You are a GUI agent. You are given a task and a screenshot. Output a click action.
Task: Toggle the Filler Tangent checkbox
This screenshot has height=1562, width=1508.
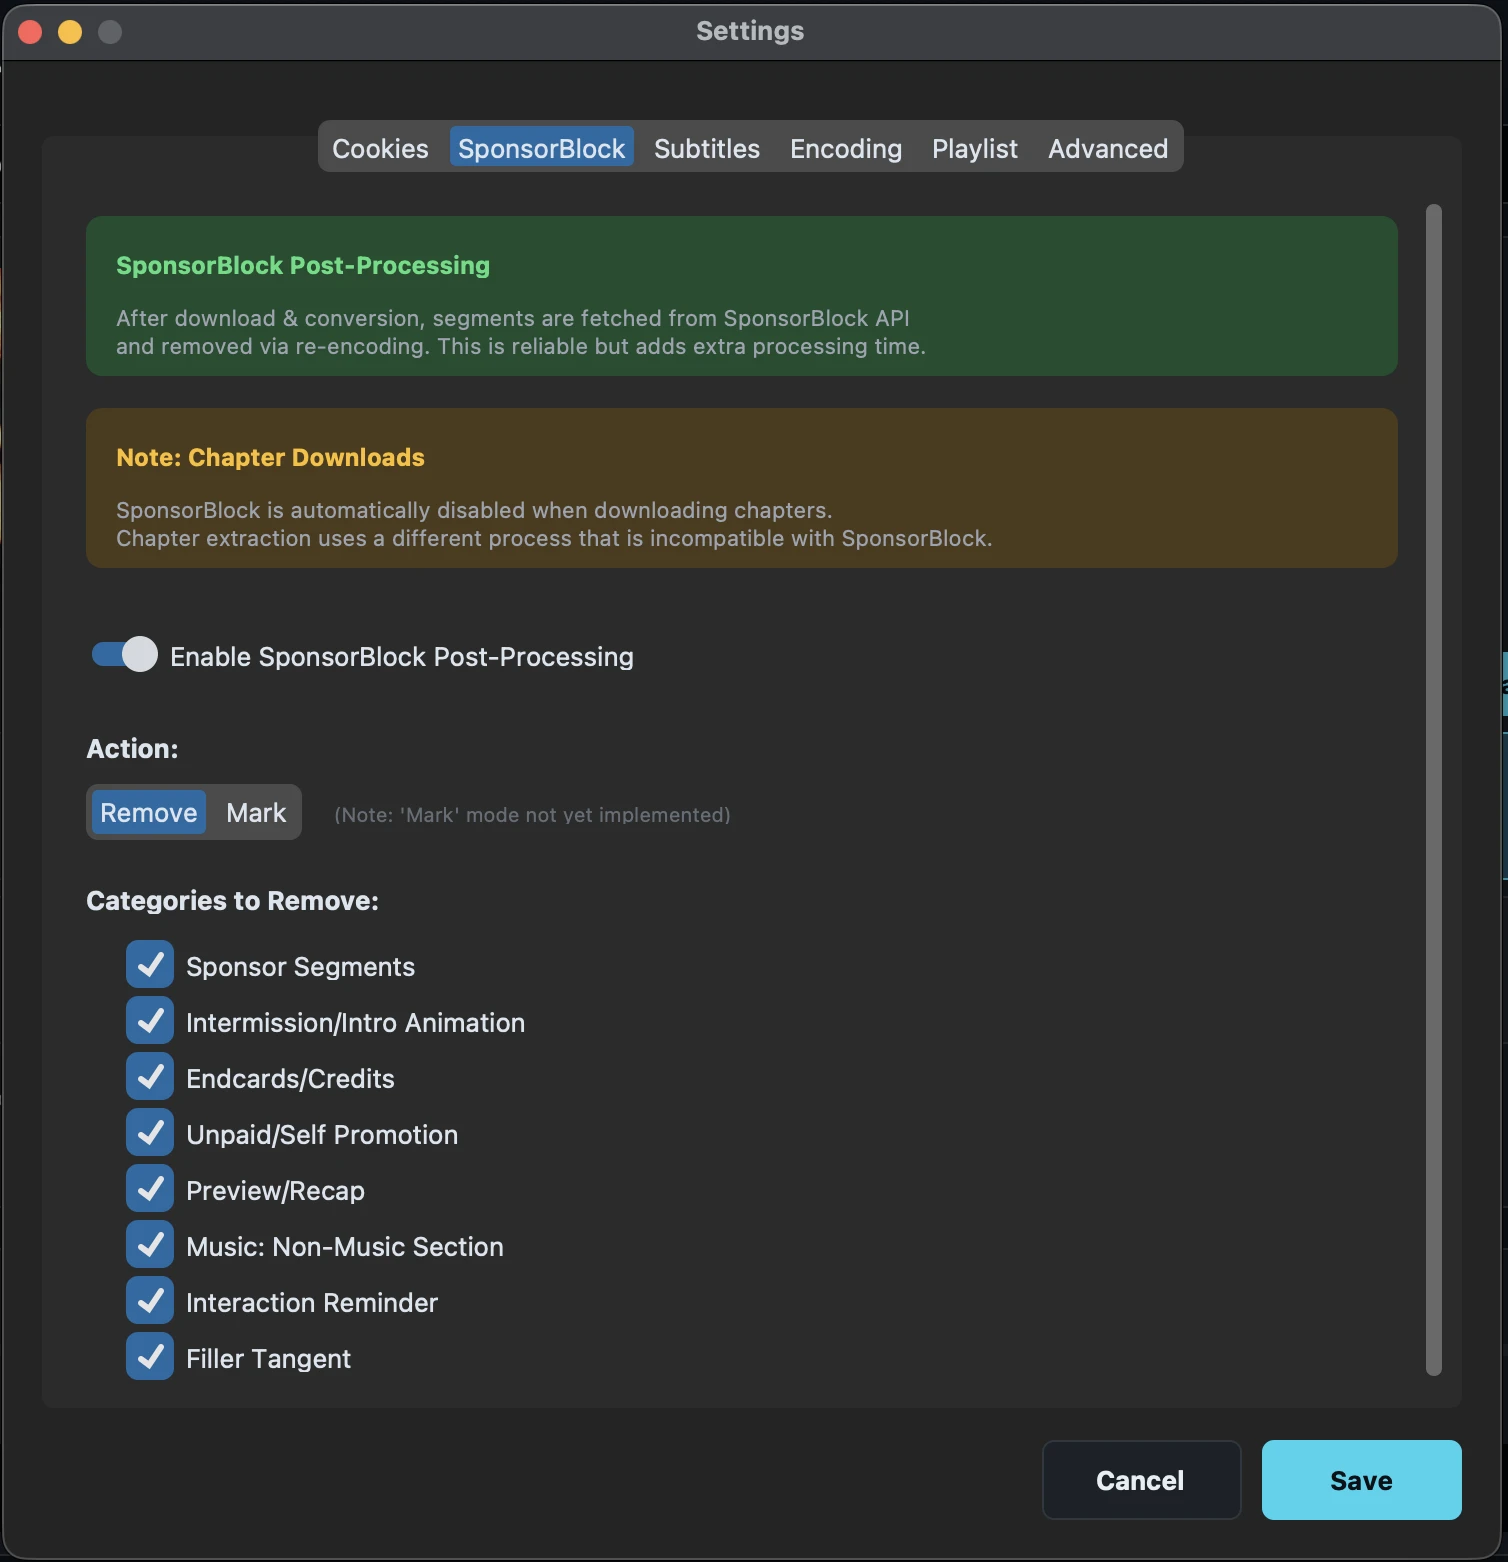coord(150,1357)
